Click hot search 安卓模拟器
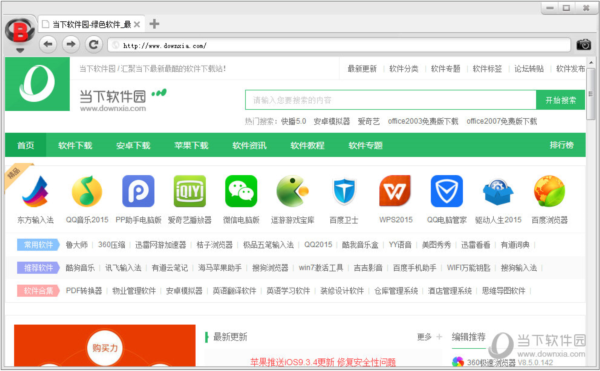This screenshot has width=600, height=371. [x=332, y=121]
